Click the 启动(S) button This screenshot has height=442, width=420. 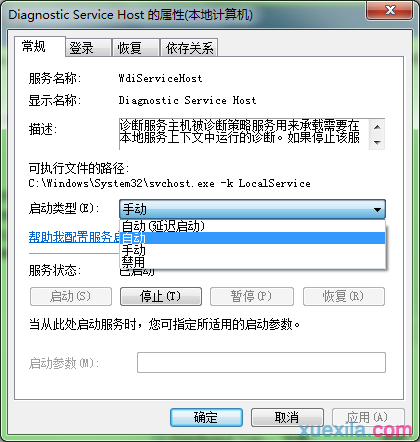tap(71, 296)
